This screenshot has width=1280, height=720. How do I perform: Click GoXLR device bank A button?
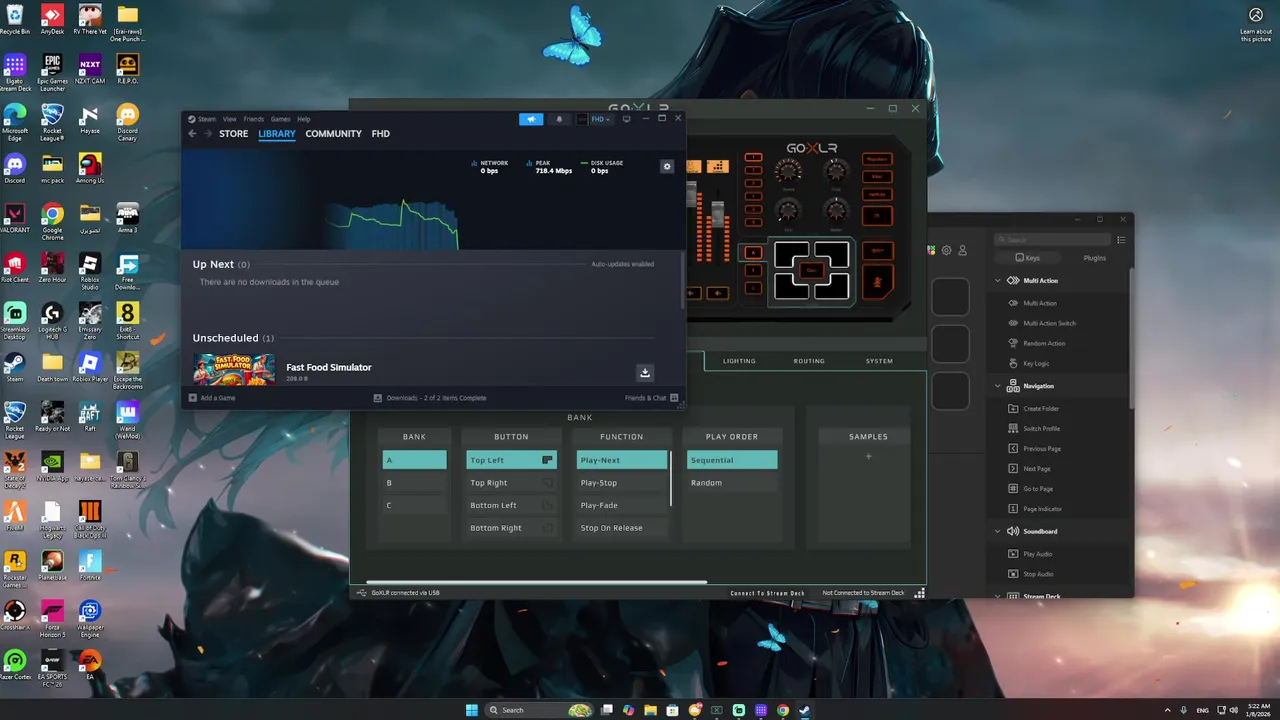753,252
